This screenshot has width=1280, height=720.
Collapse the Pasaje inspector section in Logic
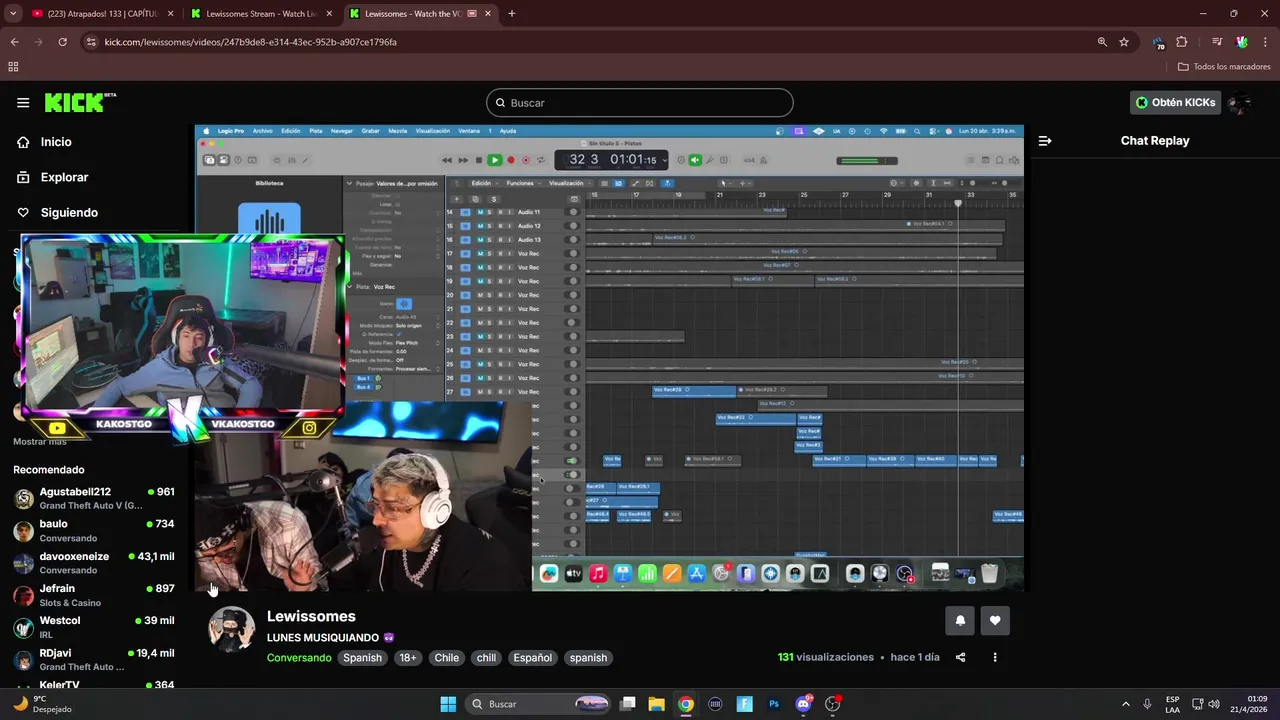pos(350,183)
